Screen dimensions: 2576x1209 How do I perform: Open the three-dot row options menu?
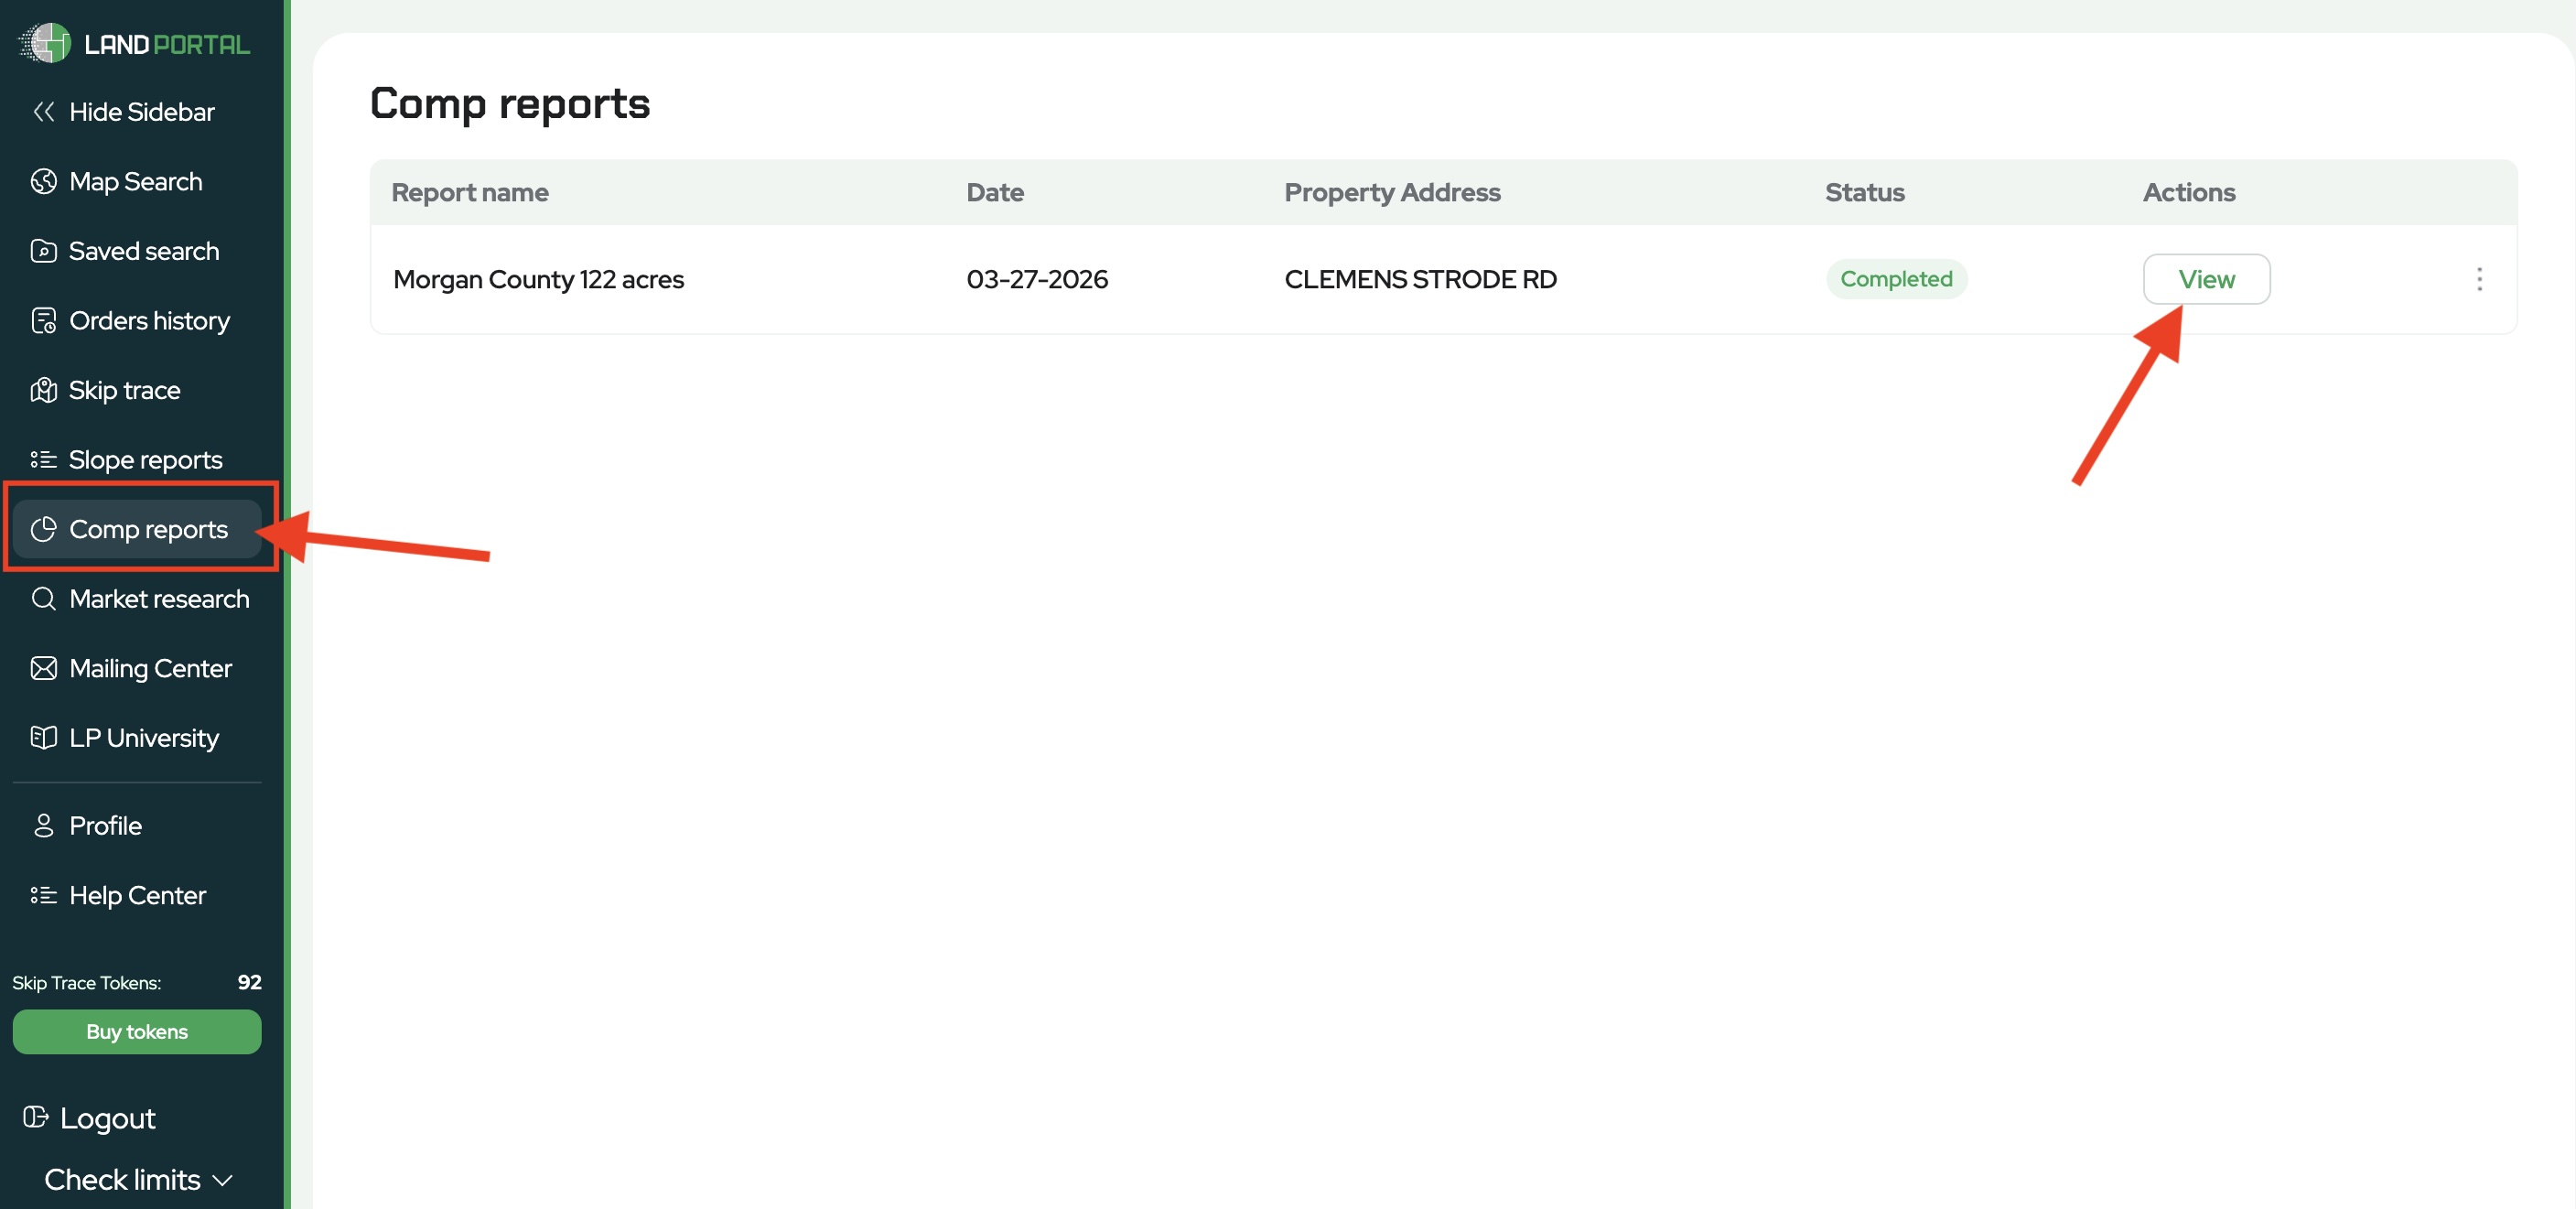pyautogui.click(x=2478, y=279)
